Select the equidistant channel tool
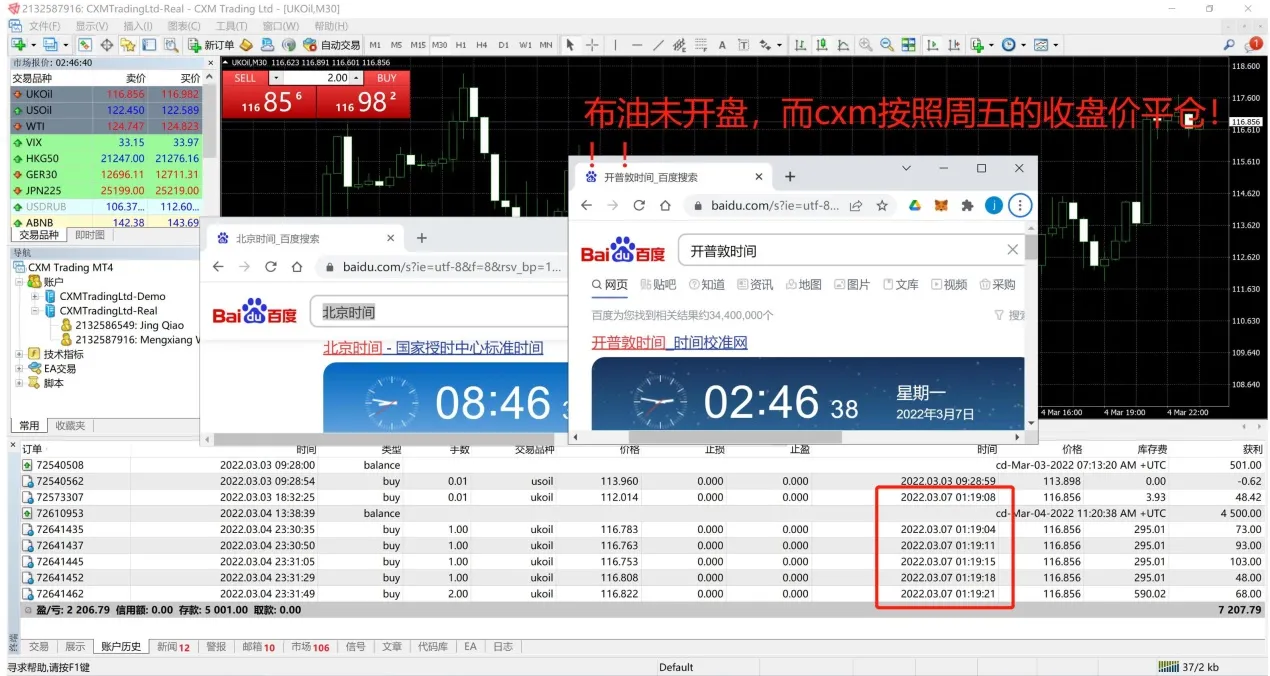Screen dimensions: 1270x676 click(x=680, y=45)
